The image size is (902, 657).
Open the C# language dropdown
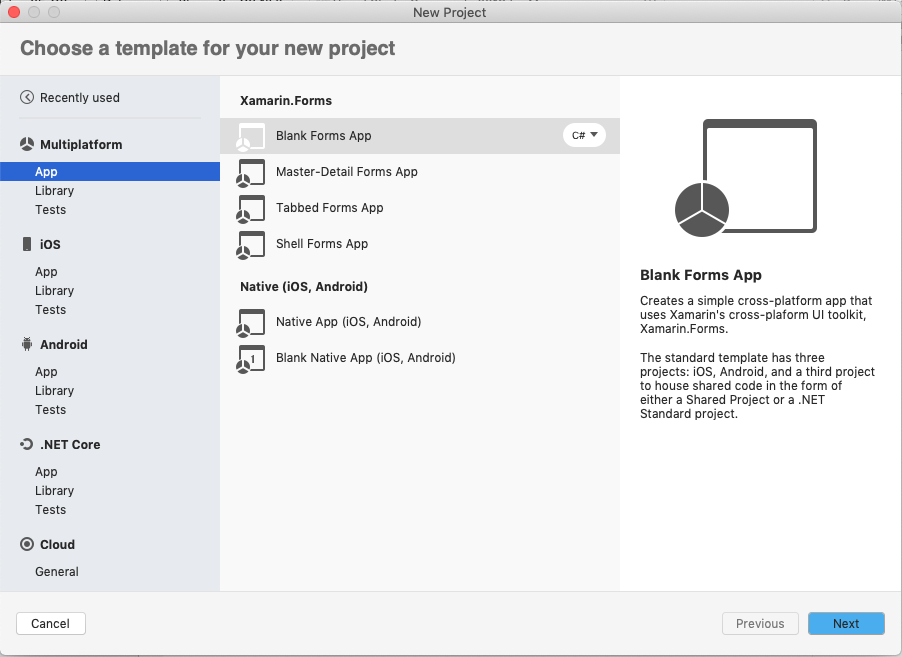point(584,135)
